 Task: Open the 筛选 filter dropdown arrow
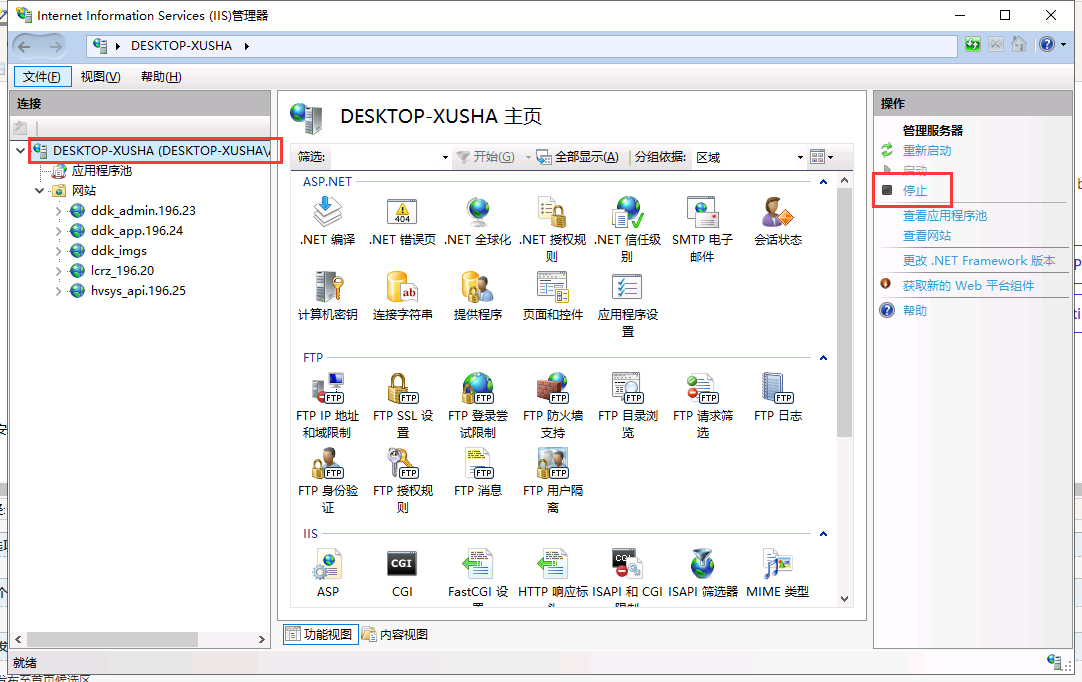pos(445,157)
